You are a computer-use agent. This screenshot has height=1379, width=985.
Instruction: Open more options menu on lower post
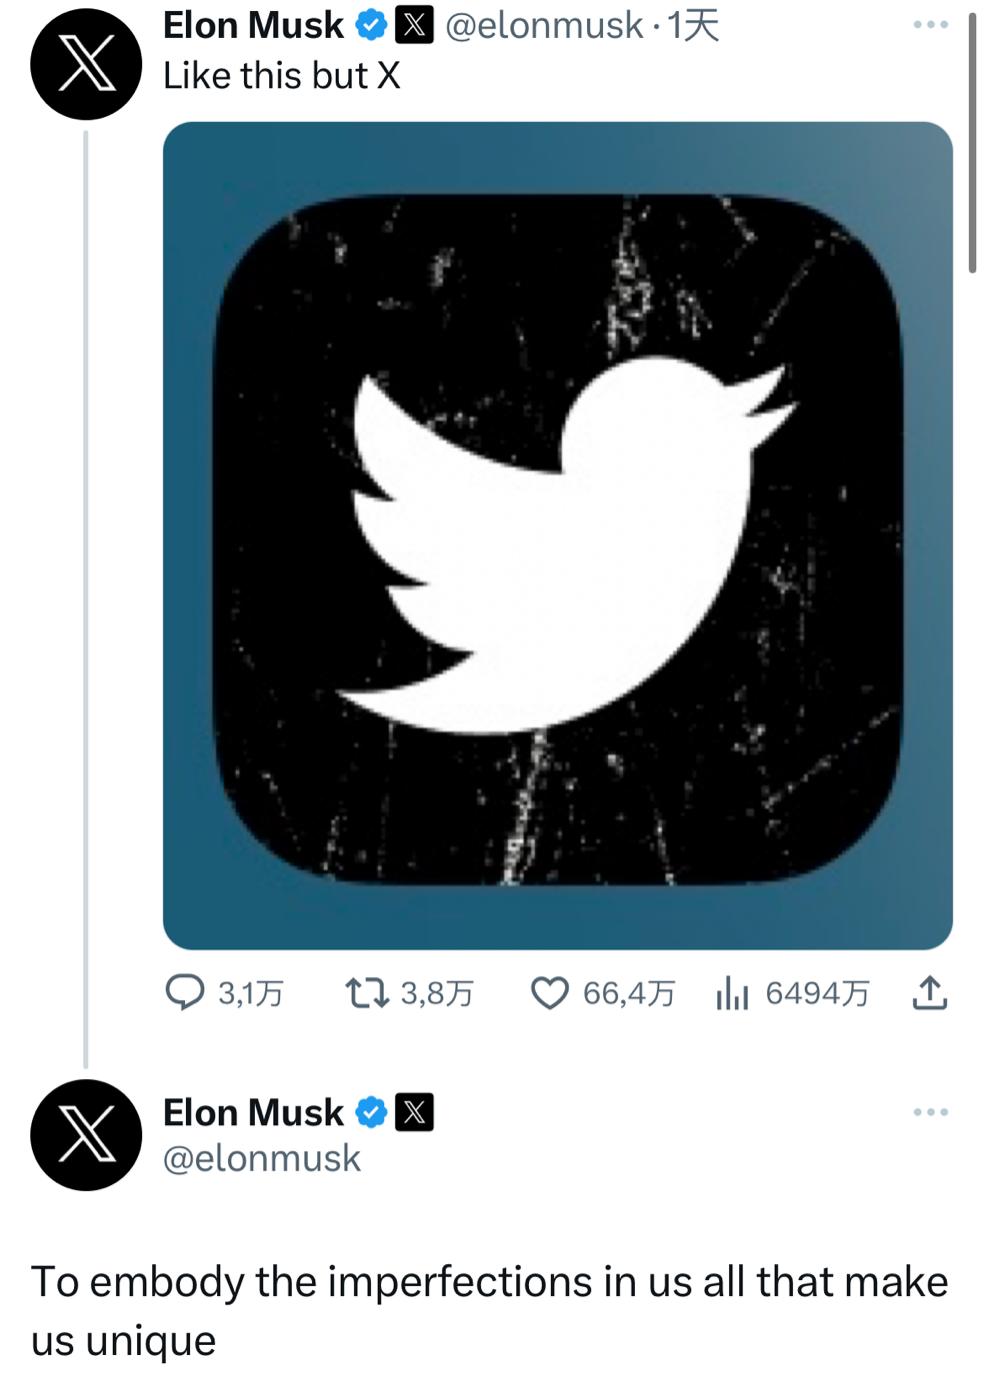[930, 1112]
